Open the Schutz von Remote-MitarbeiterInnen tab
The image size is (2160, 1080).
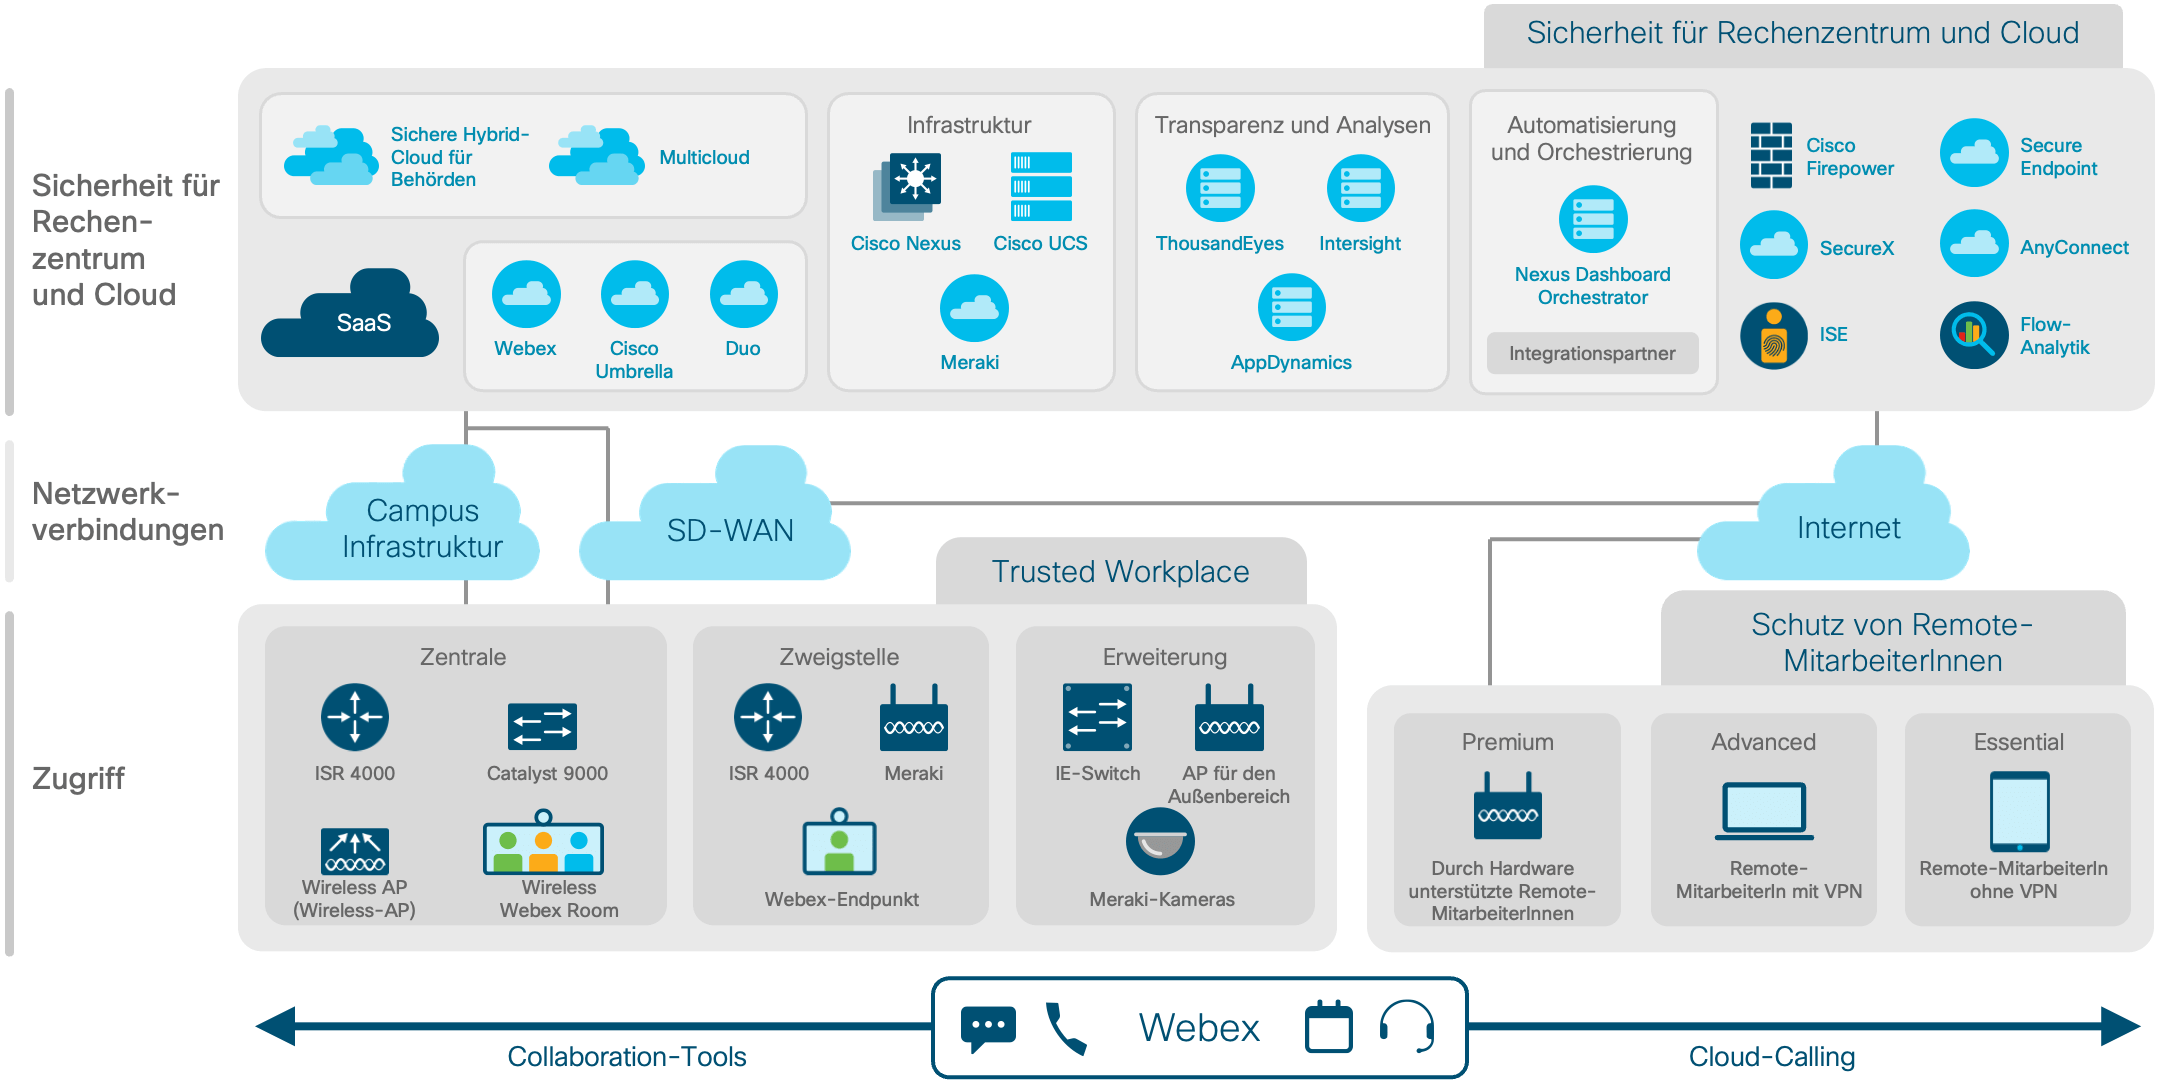(1892, 640)
